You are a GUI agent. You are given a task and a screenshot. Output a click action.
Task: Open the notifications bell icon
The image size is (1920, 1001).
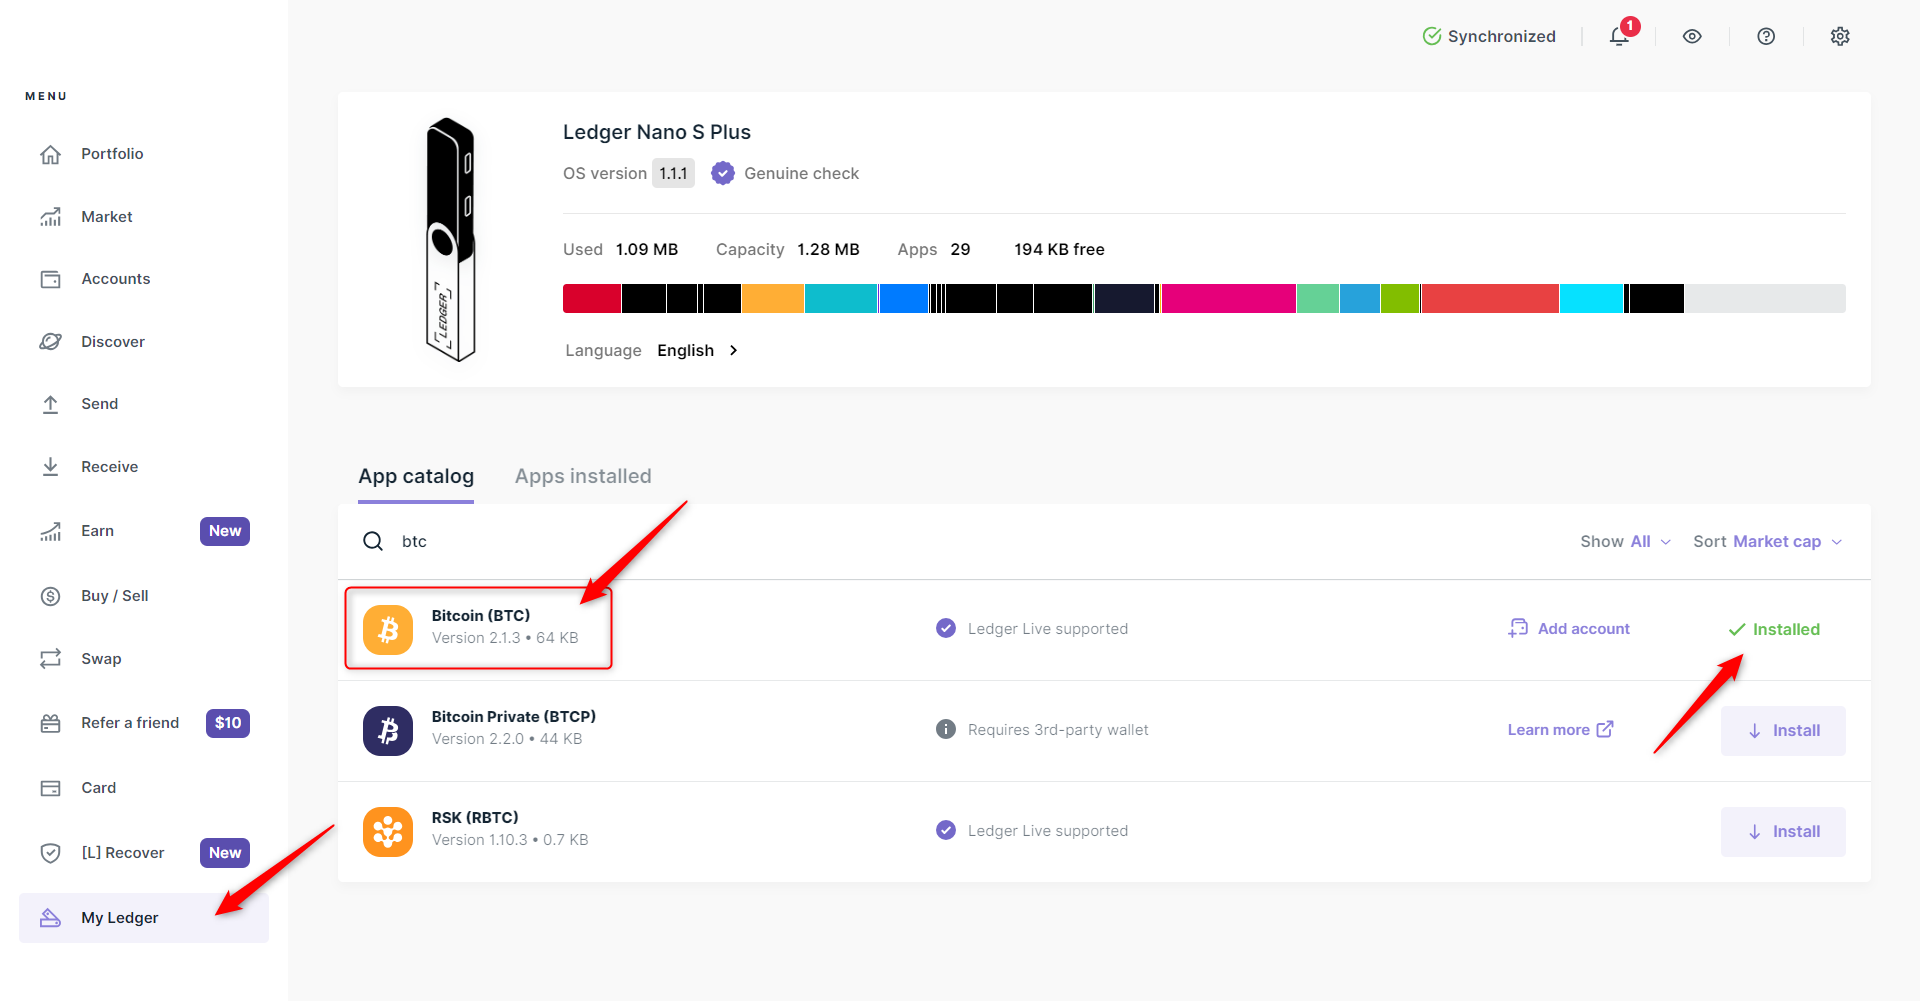click(1619, 37)
